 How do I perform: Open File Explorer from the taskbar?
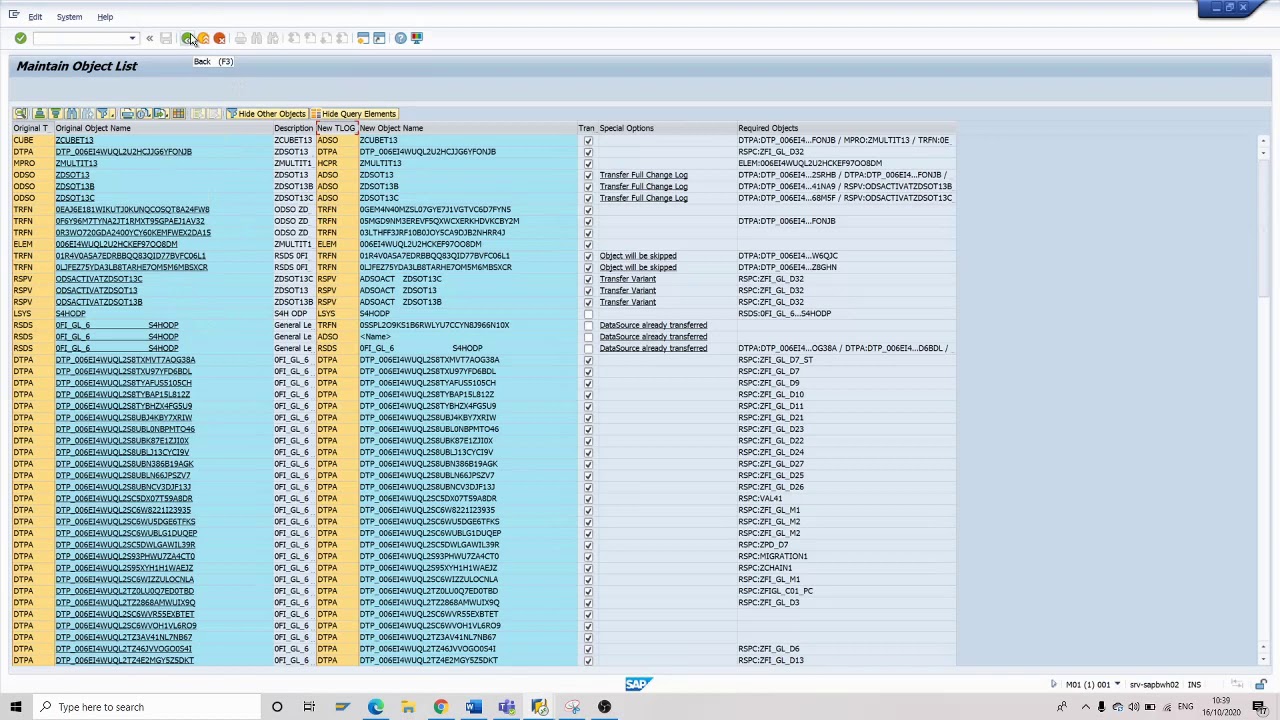click(x=408, y=707)
